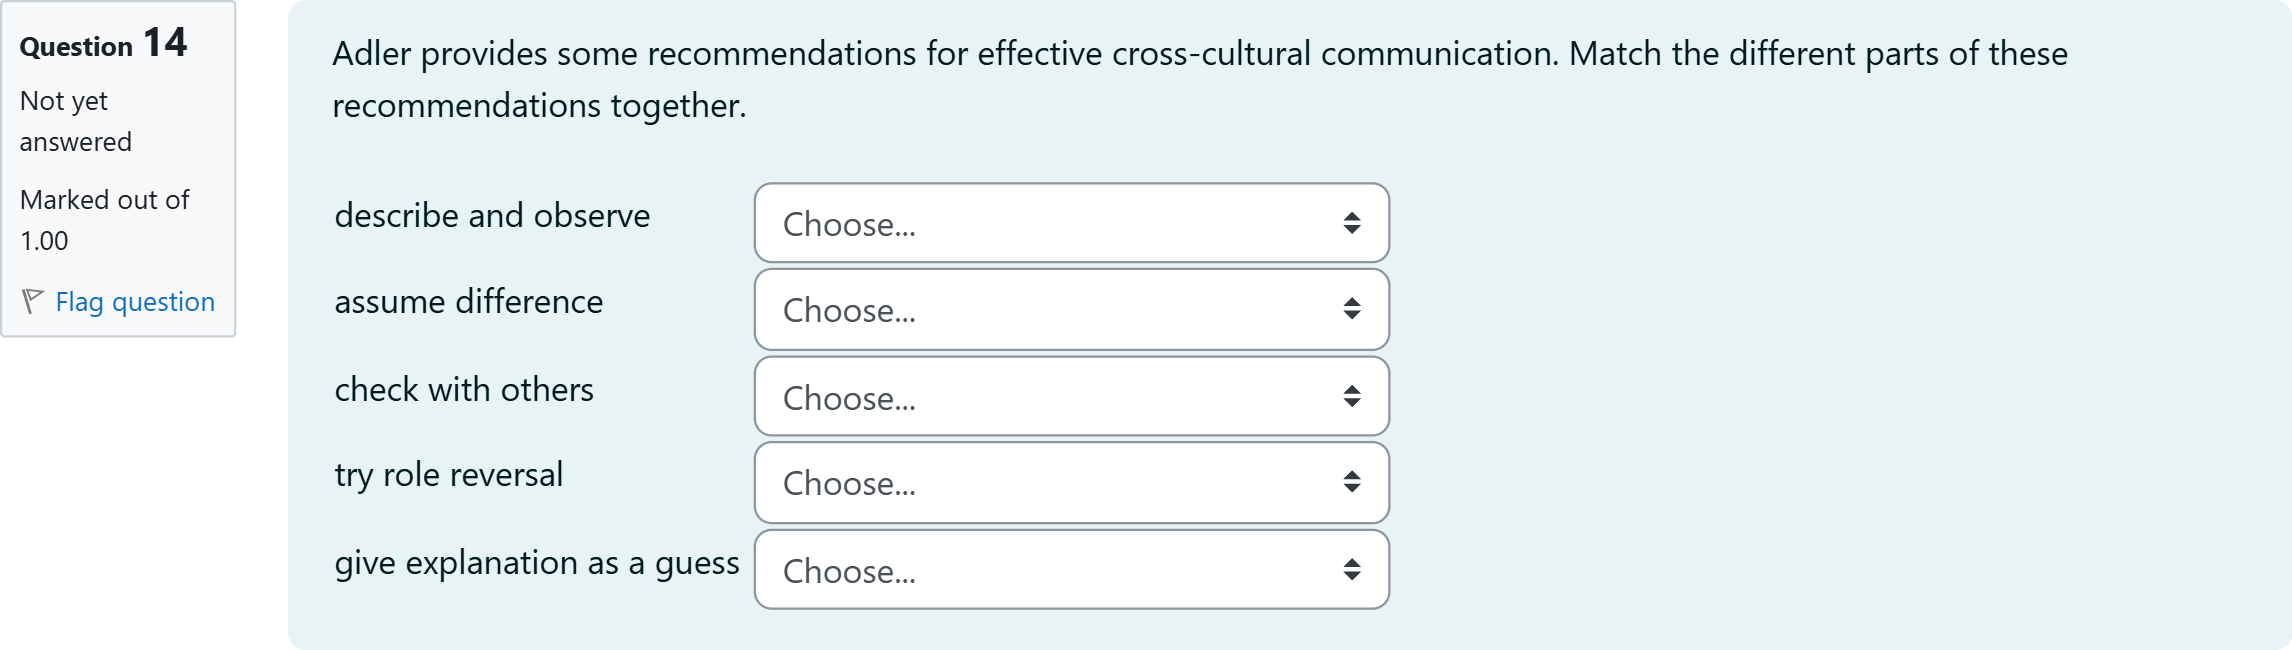Click the flag icon beside Flag question

pos(32,301)
